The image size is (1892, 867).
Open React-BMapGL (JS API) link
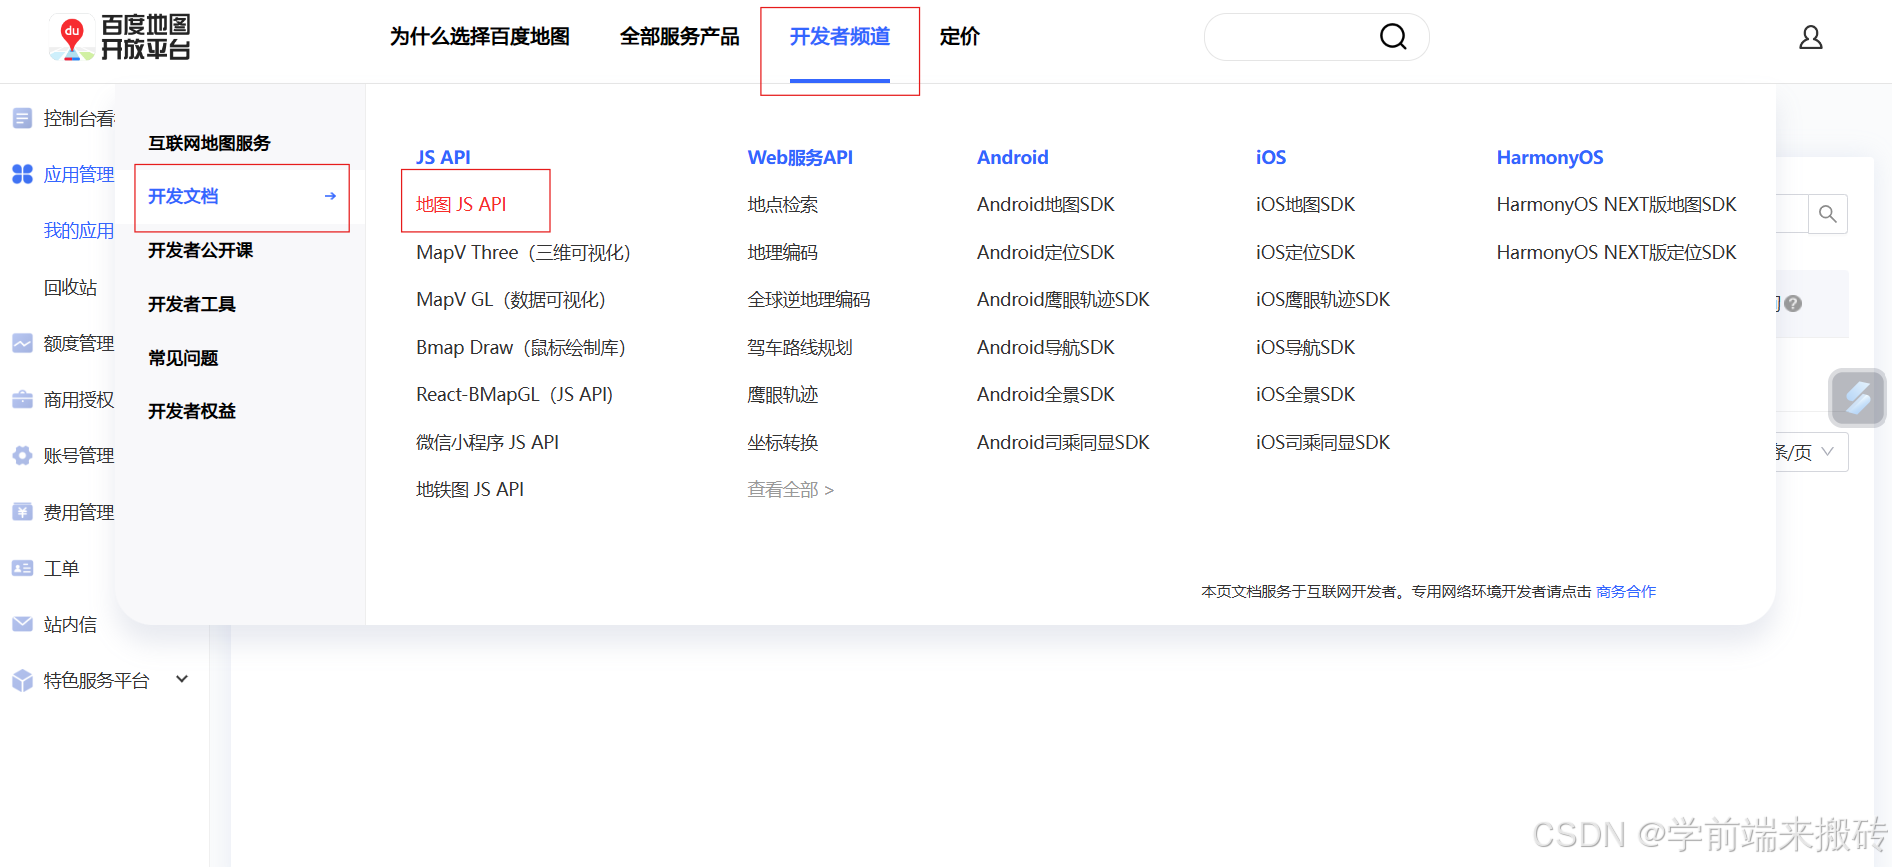coord(515,394)
